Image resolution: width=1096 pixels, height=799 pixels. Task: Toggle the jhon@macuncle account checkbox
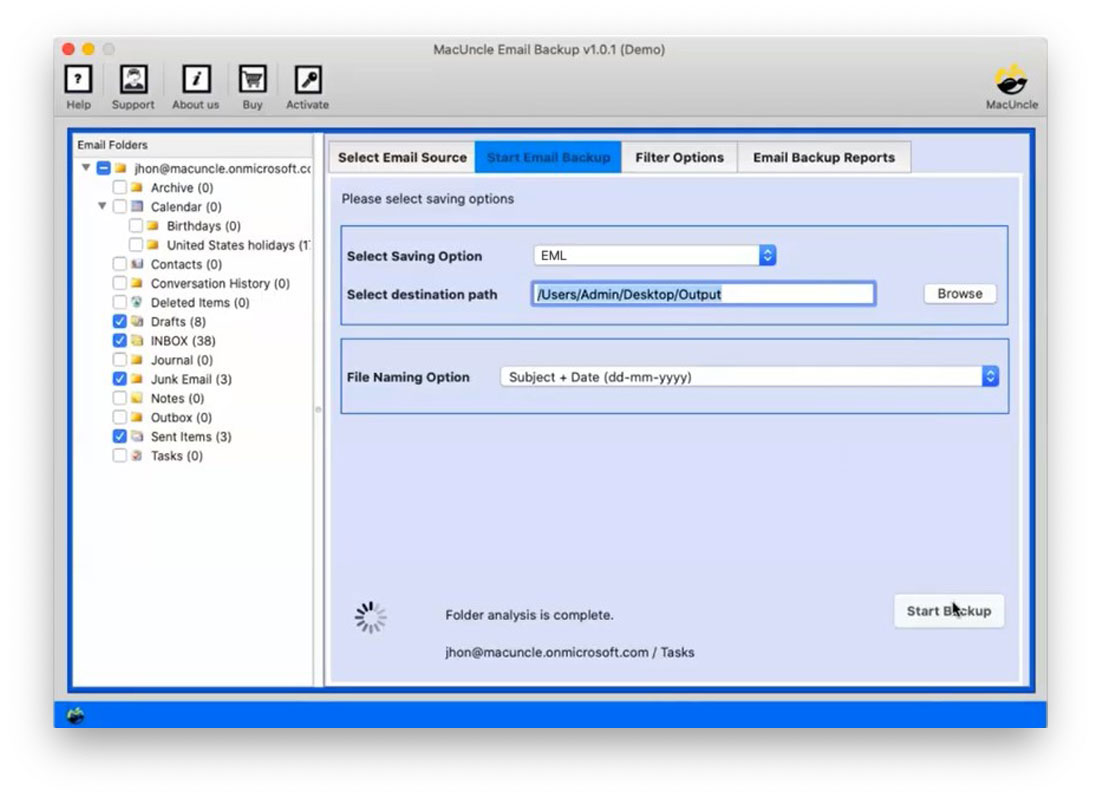coord(103,168)
